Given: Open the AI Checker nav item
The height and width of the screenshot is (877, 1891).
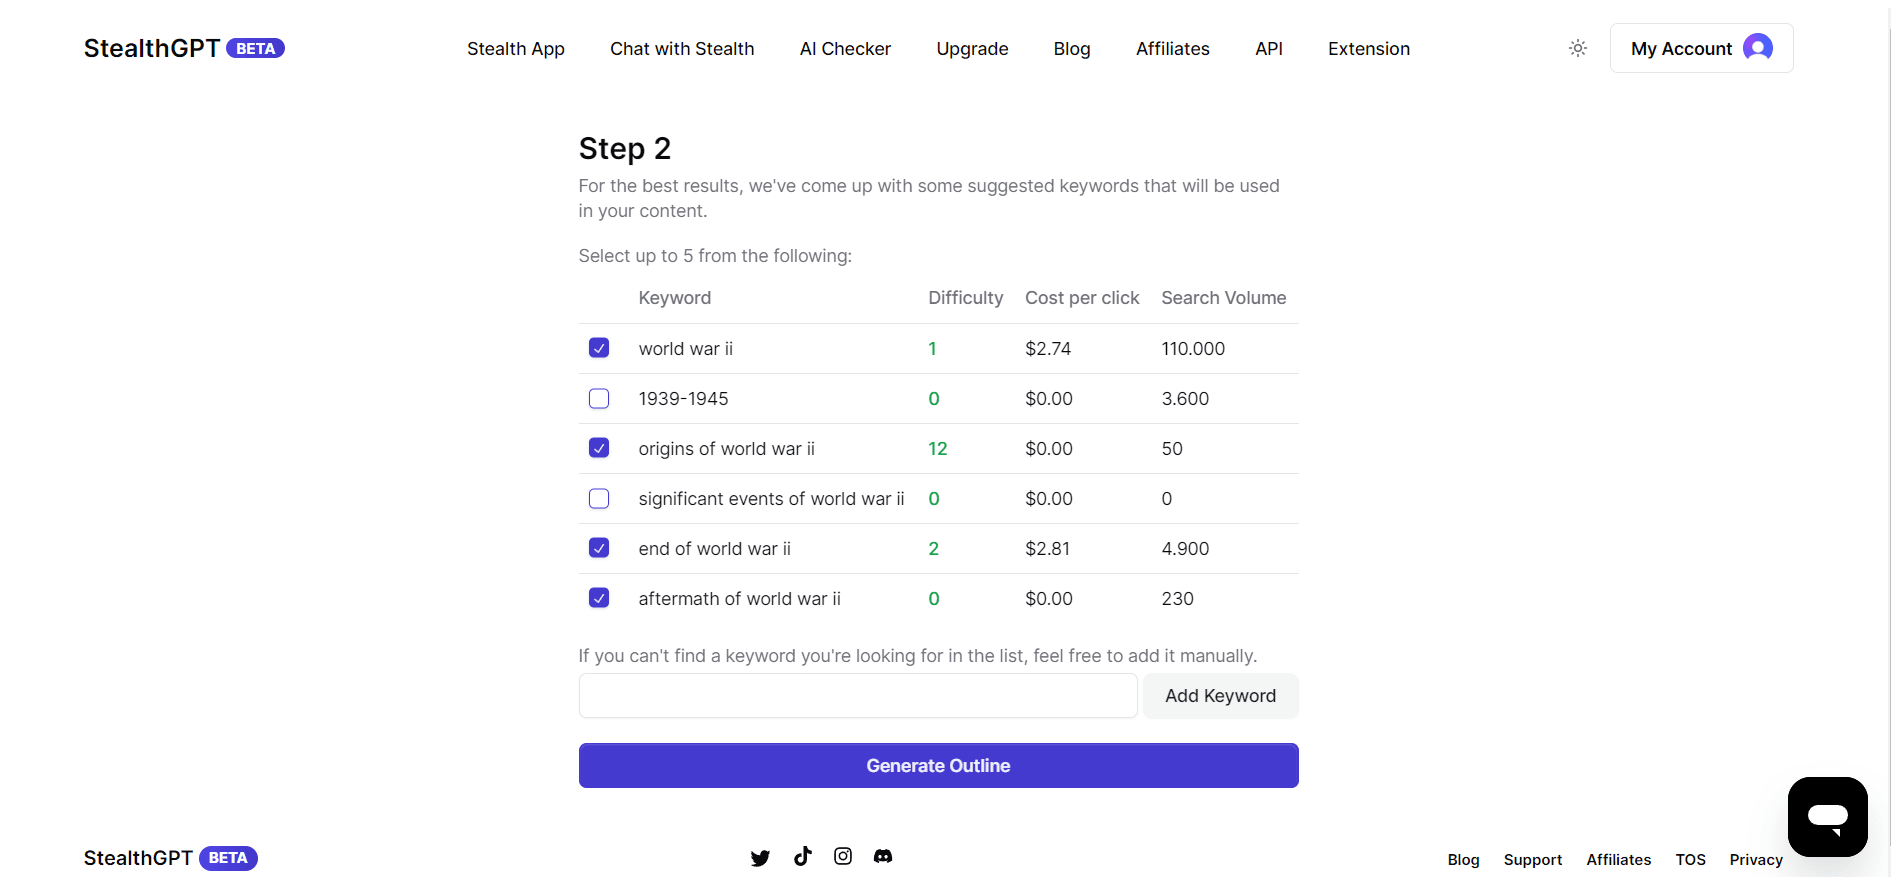Looking at the screenshot, I should tap(845, 49).
